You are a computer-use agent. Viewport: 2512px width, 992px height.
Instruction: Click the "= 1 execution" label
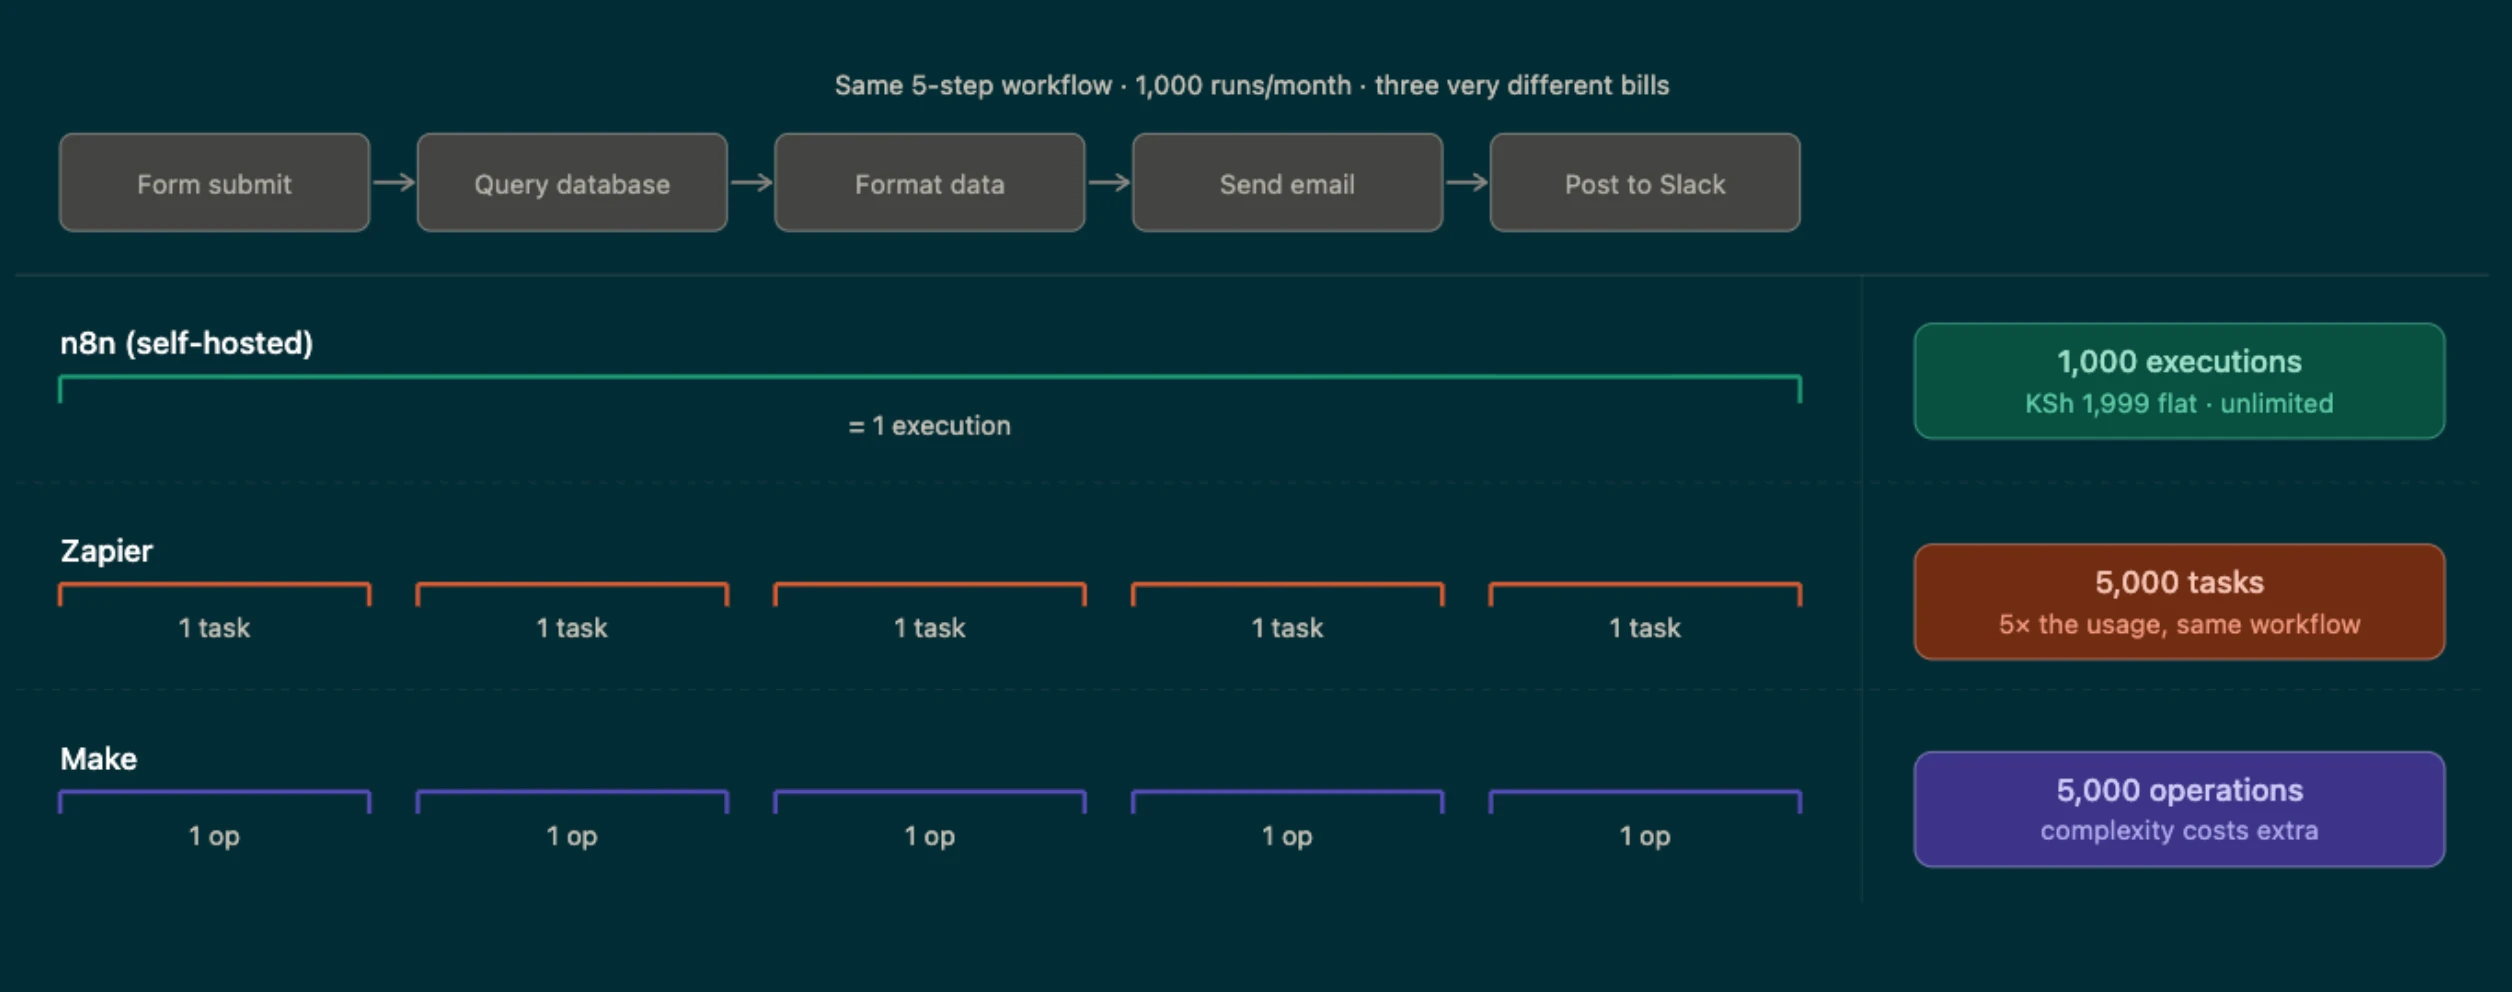pos(929,426)
